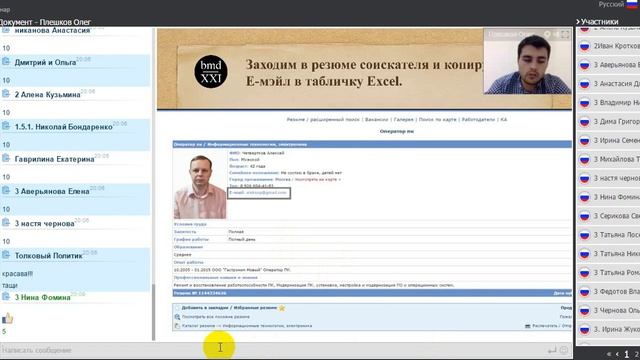
Task: Select participant 3 Чернова in the list
Action: [x=608, y=310]
